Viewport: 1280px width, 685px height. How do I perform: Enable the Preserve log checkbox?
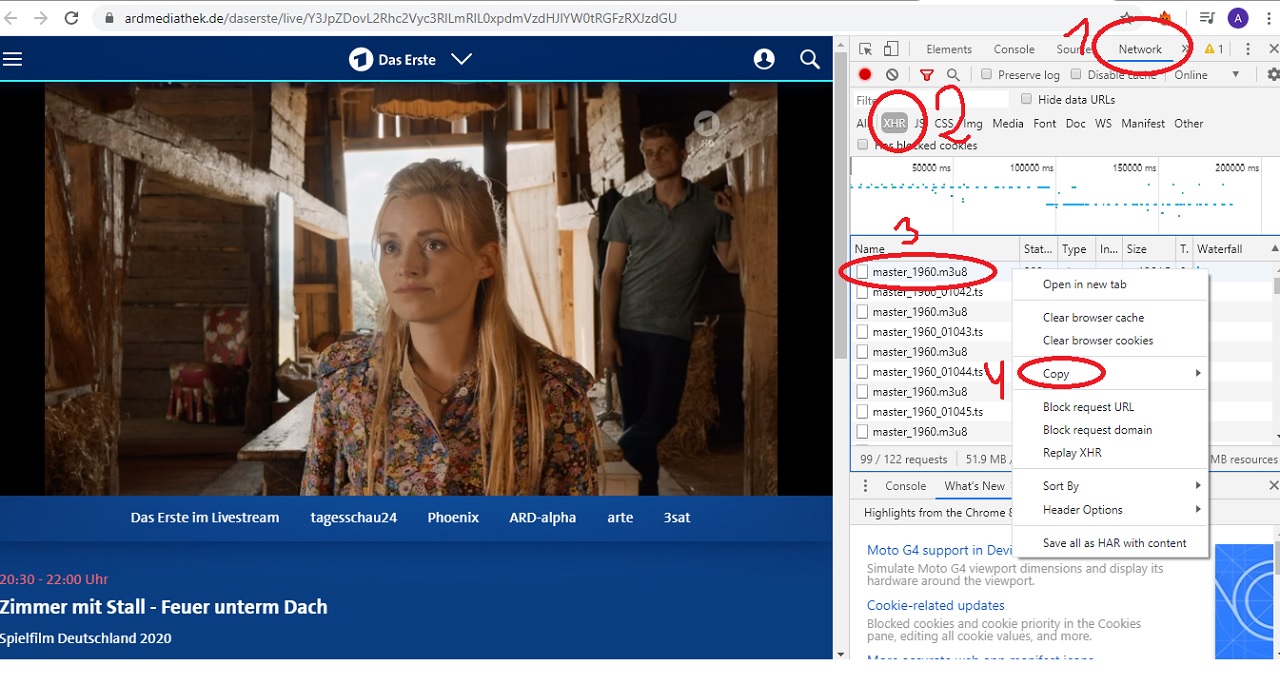point(987,75)
